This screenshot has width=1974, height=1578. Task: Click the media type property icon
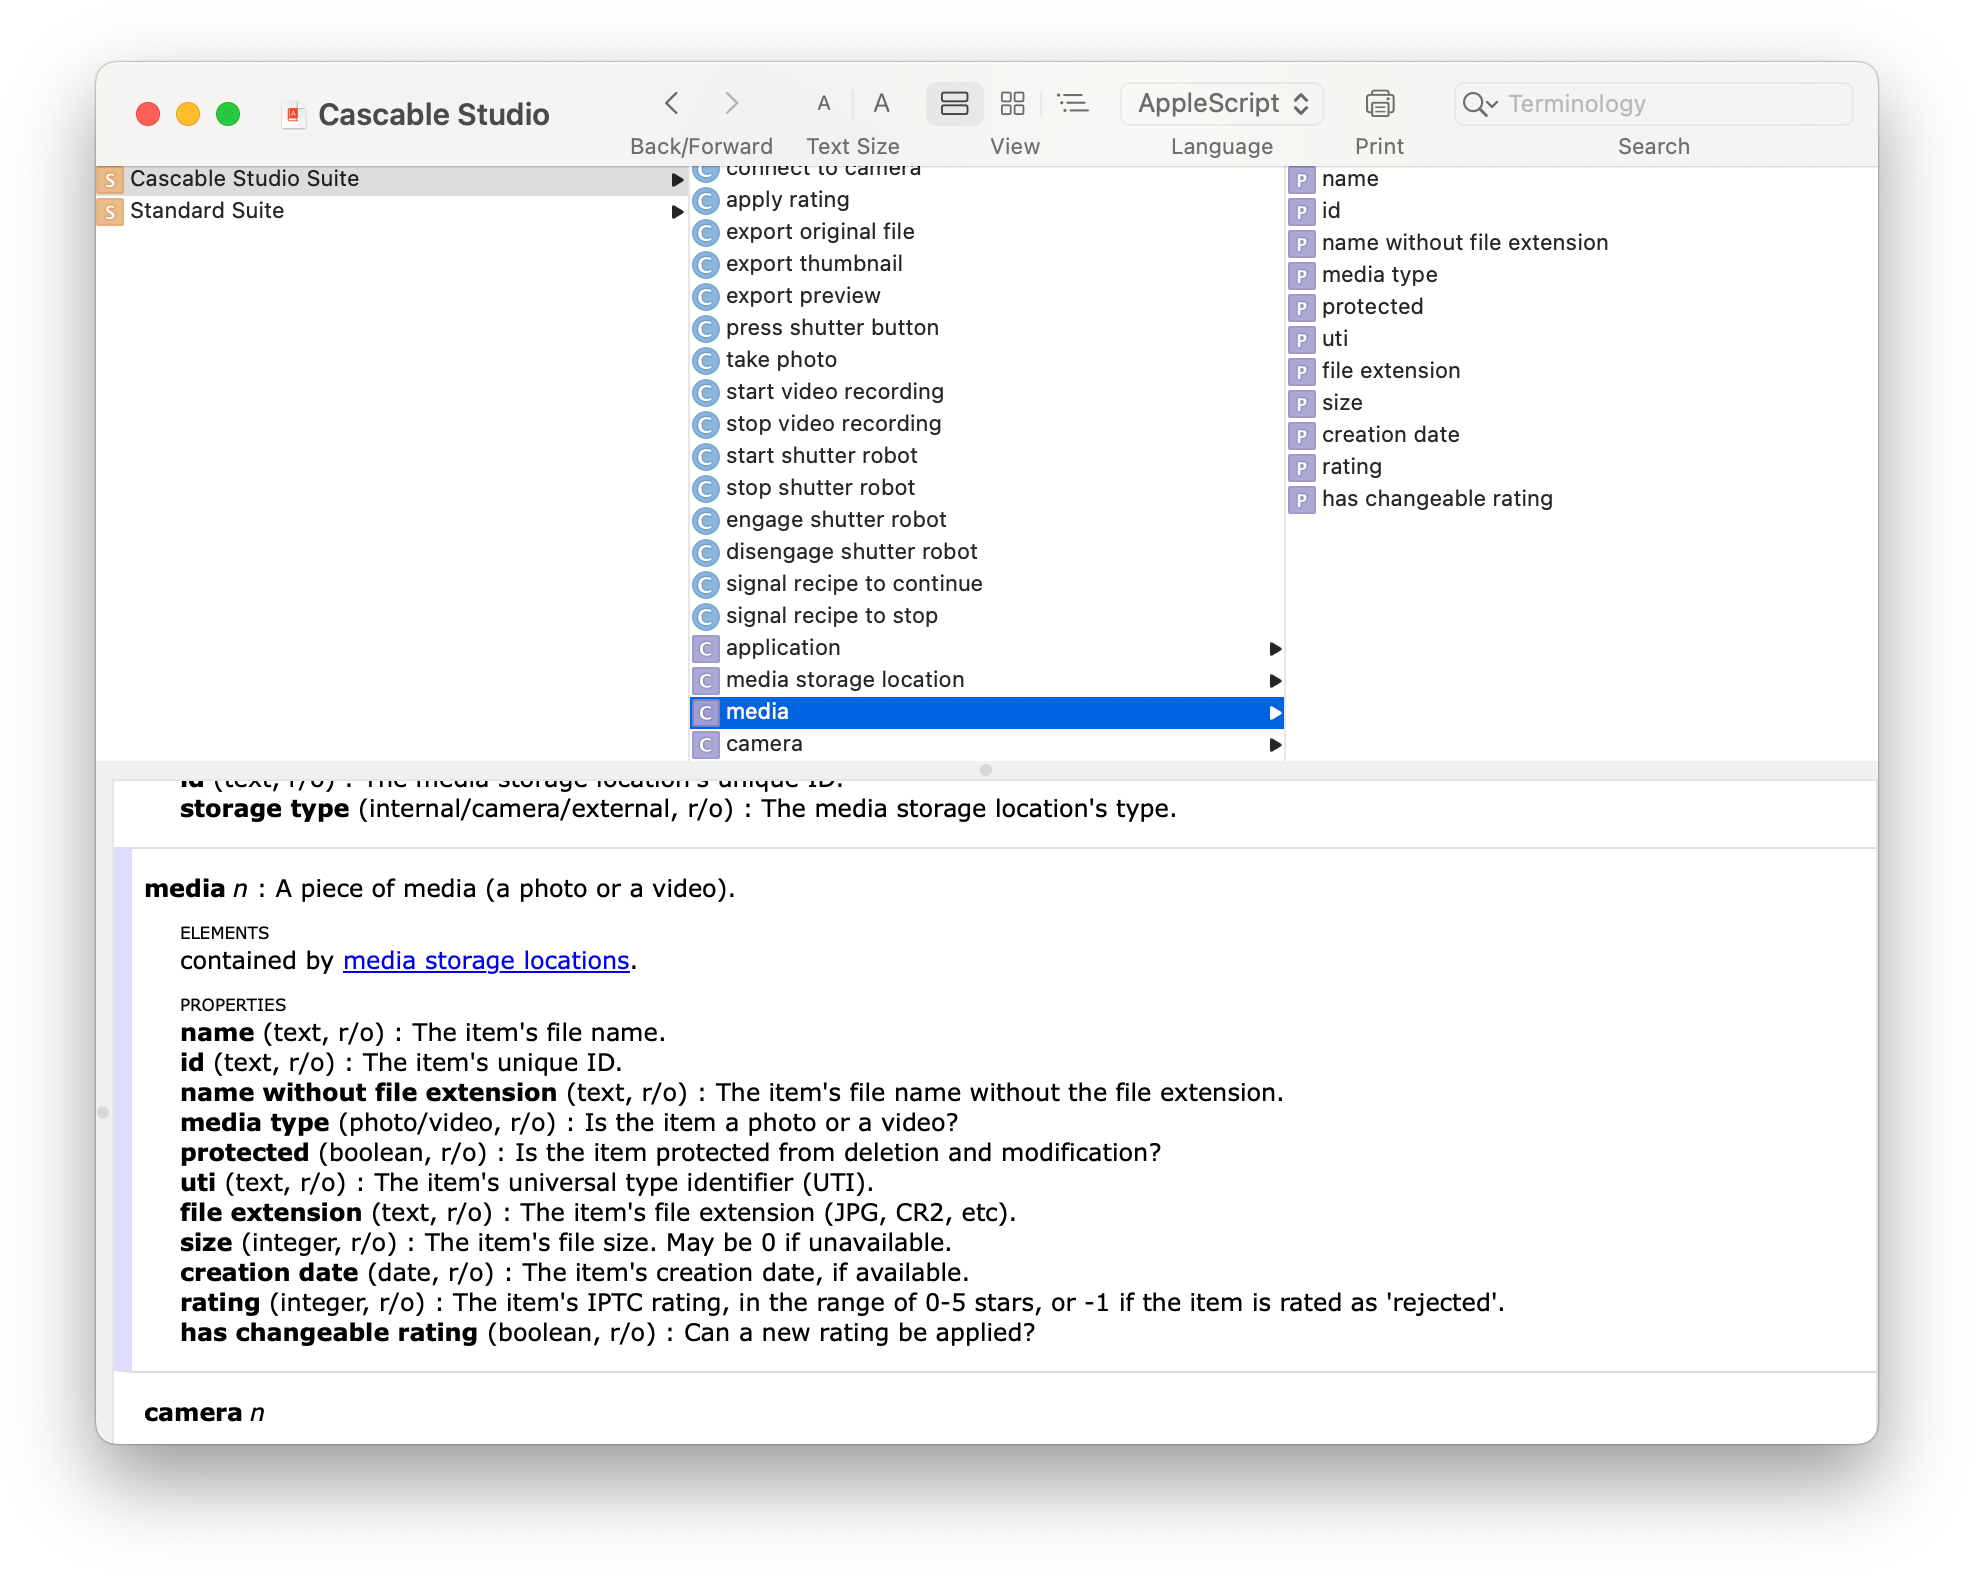(x=1301, y=276)
